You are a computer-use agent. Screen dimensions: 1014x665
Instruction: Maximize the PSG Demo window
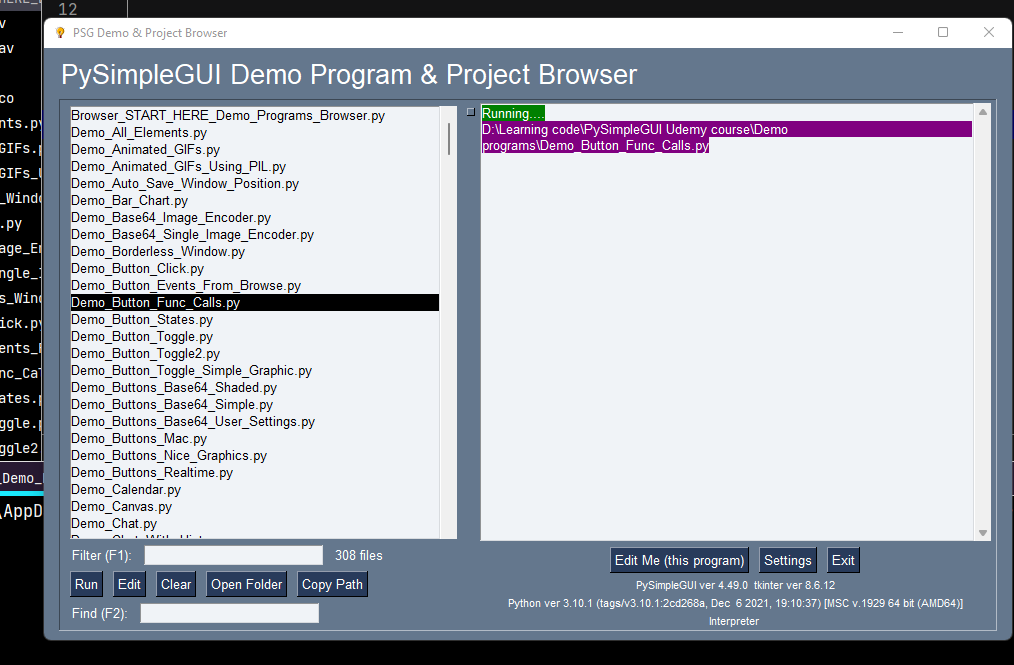(943, 32)
